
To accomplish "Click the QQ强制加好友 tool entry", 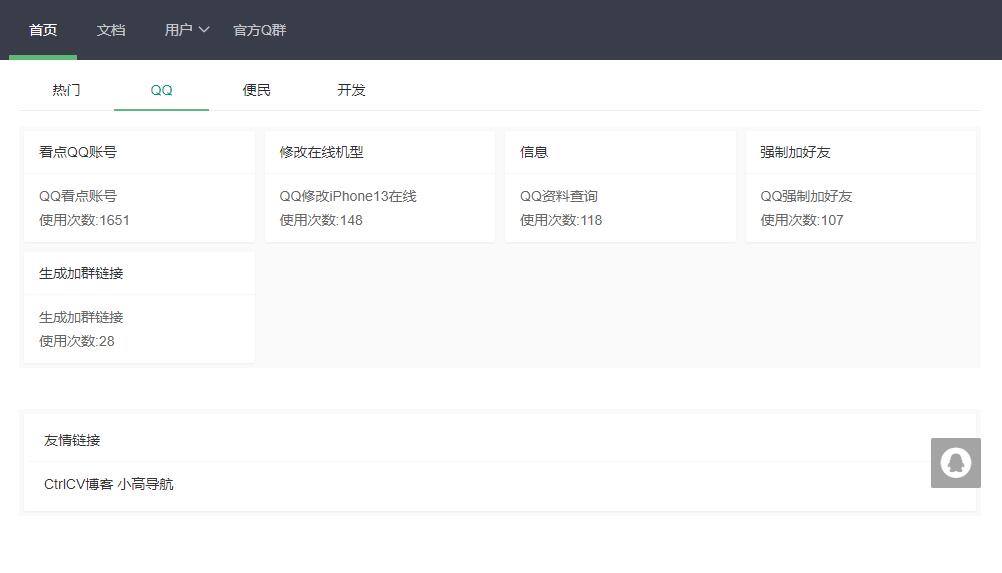I will tap(806, 196).
